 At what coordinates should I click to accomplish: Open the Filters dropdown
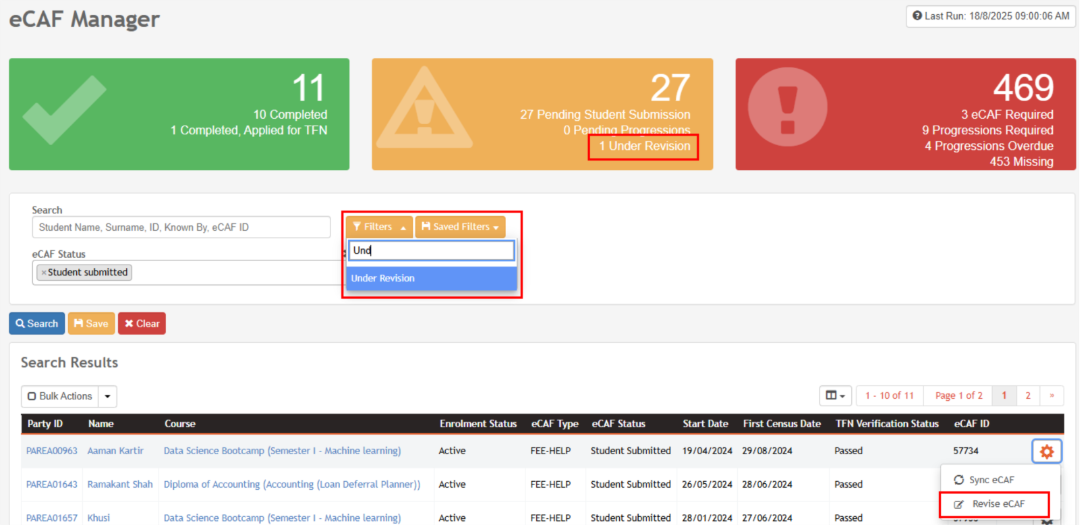click(380, 227)
